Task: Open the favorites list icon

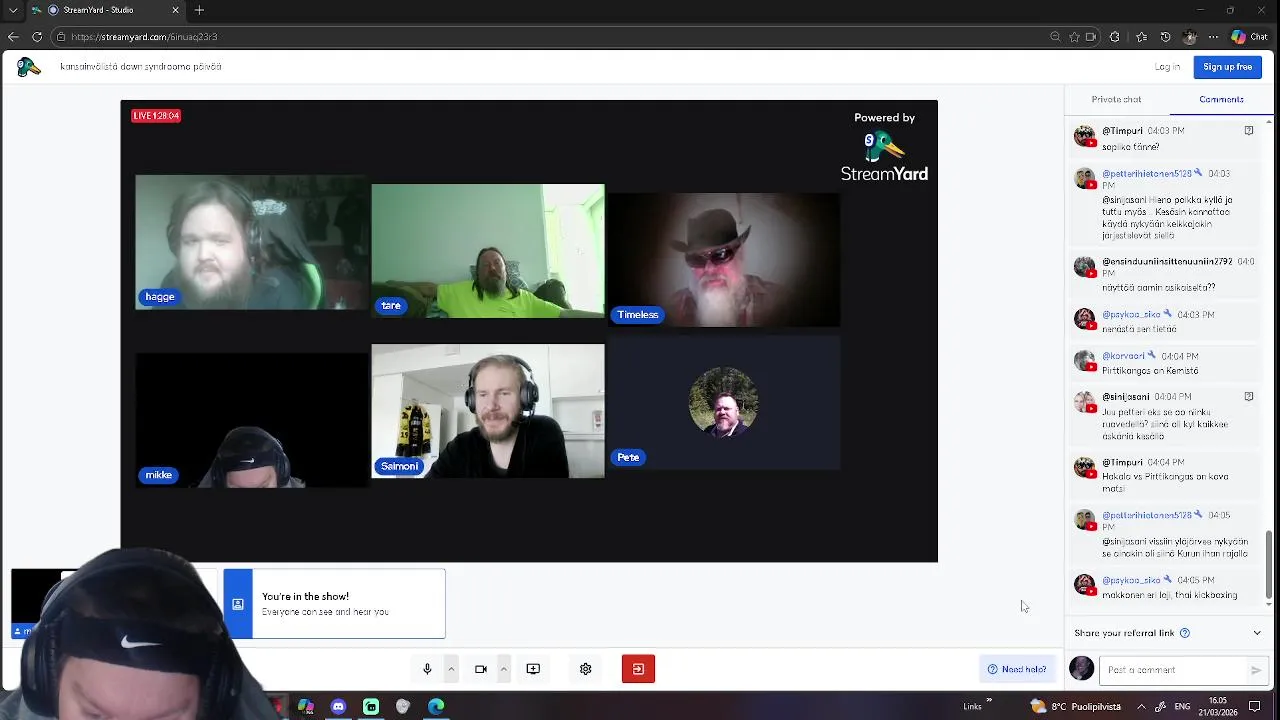Action: [x=1141, y=37]
